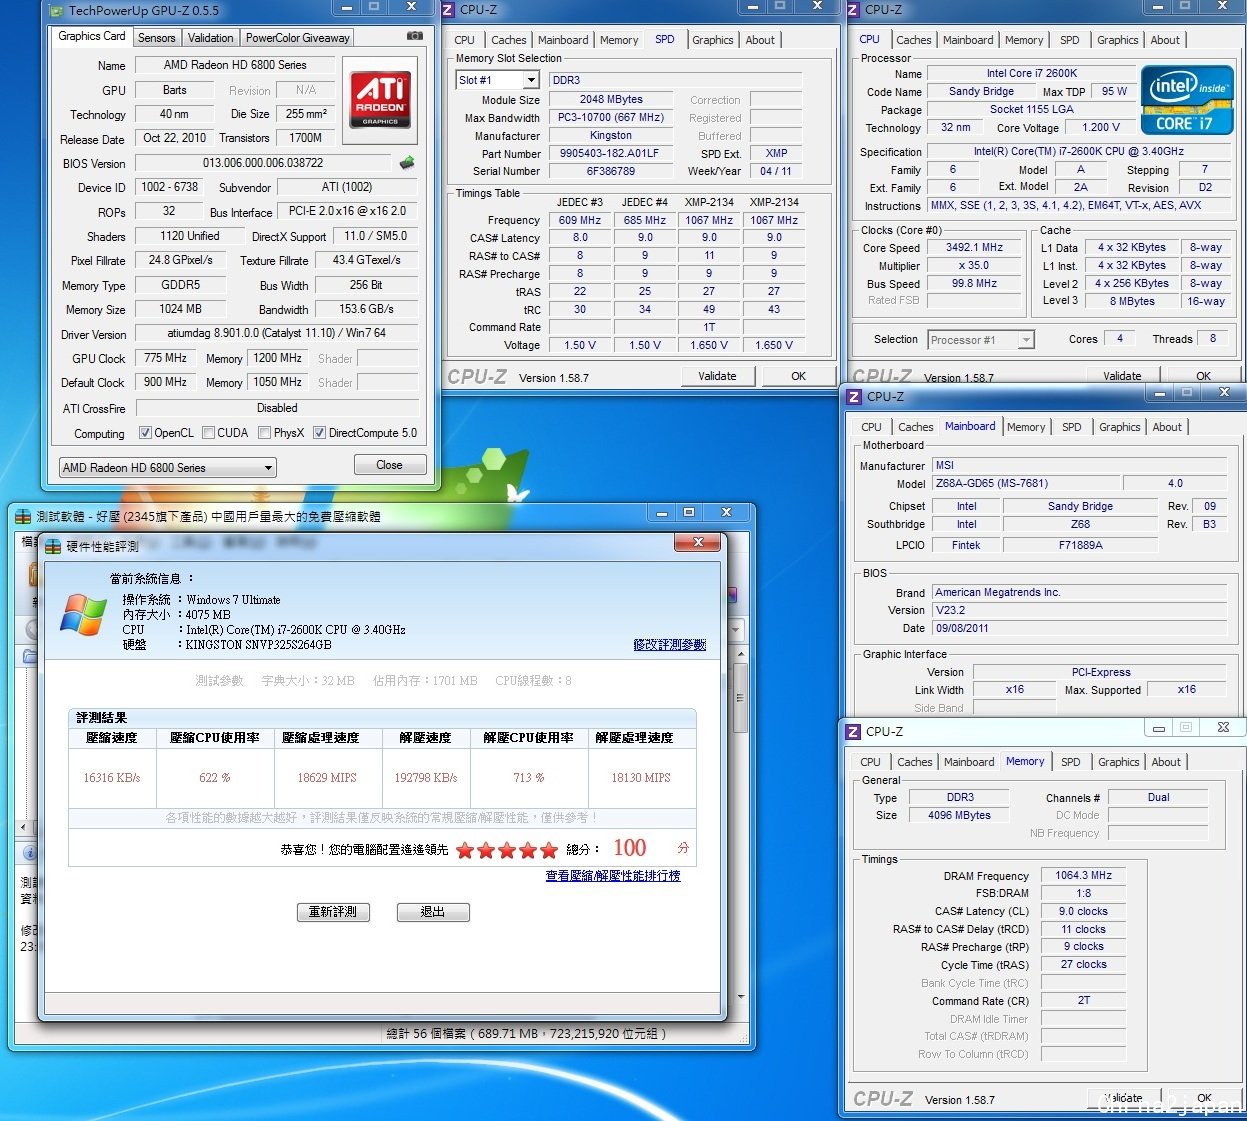Image resolution: width=1247 pixels, height=1121 pixels.
Task: Click the Level 3 cache value 8 MBytes
Action: (1132, 301)
